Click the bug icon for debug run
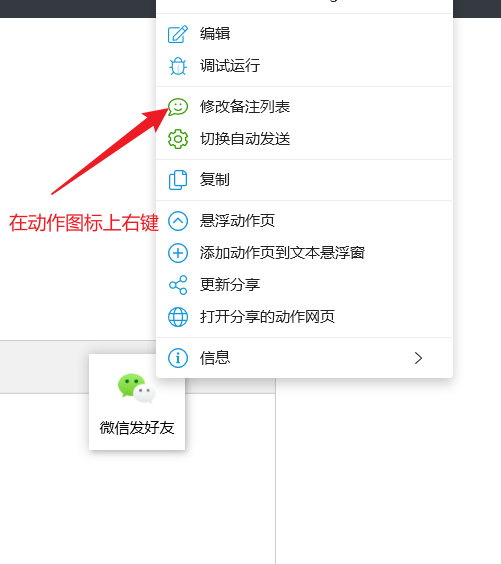Image resolution: width=501 pixels, height=564 pixels. [x=178, y=66]
